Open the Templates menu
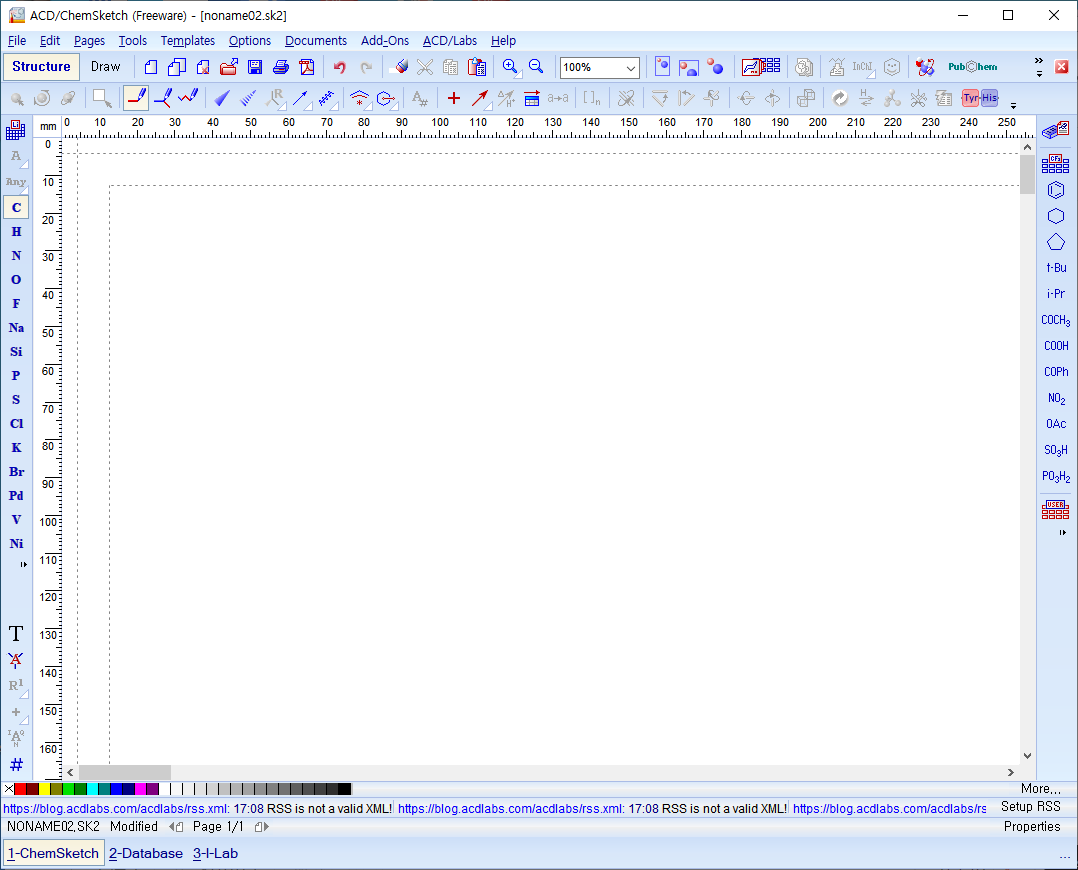Image resolution: width=1078 pixels, height=870 pixels. tap(188, 41)
